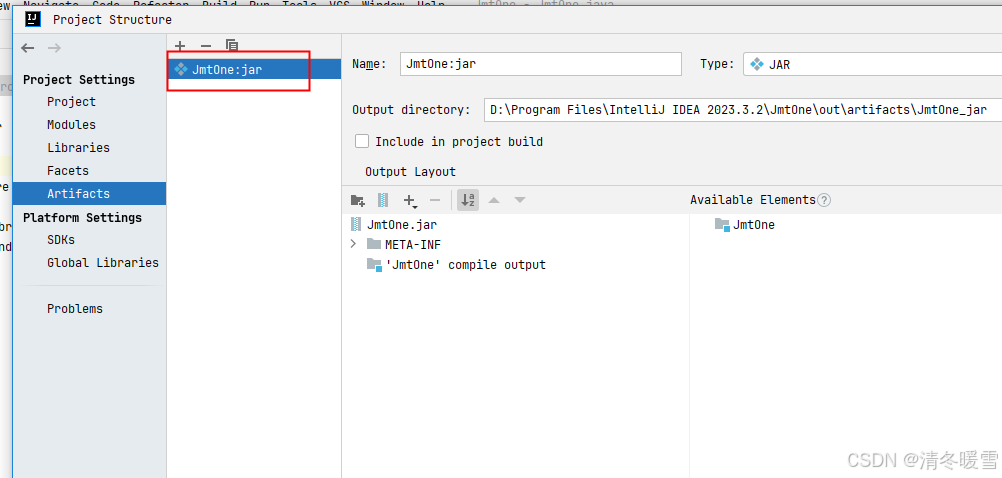
Task: Toggle sort elements by names and types
Action: 468,201
